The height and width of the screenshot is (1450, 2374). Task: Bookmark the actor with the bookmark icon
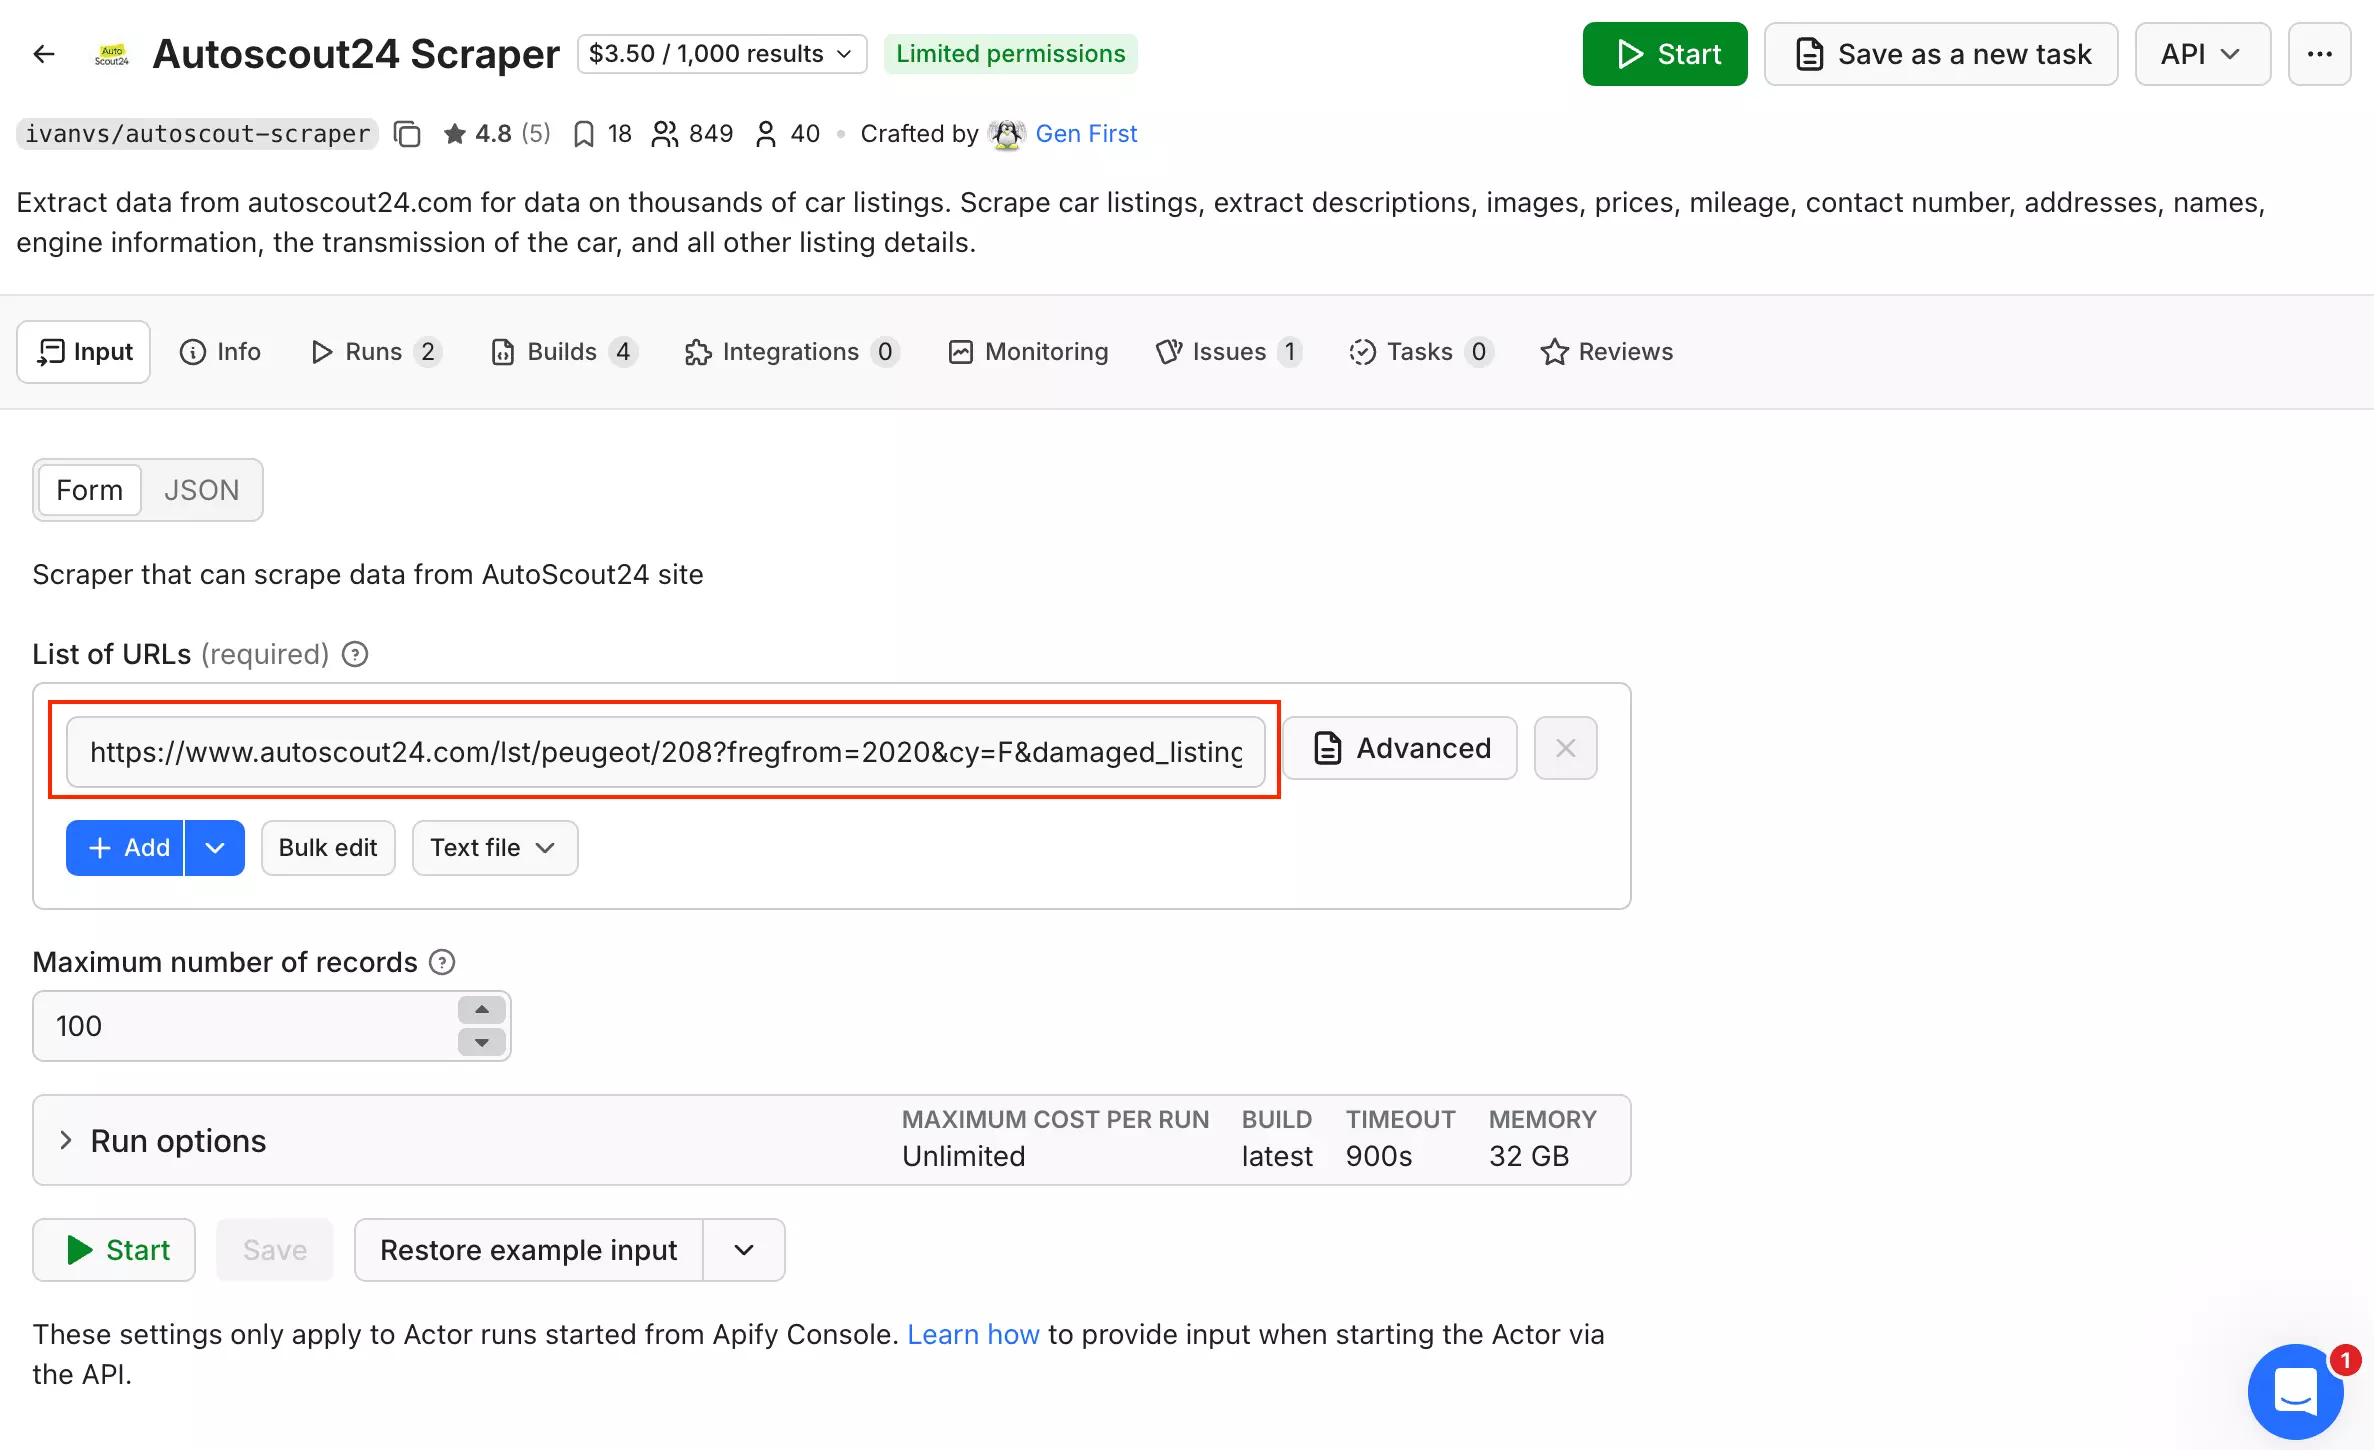[x=584, y=134]
